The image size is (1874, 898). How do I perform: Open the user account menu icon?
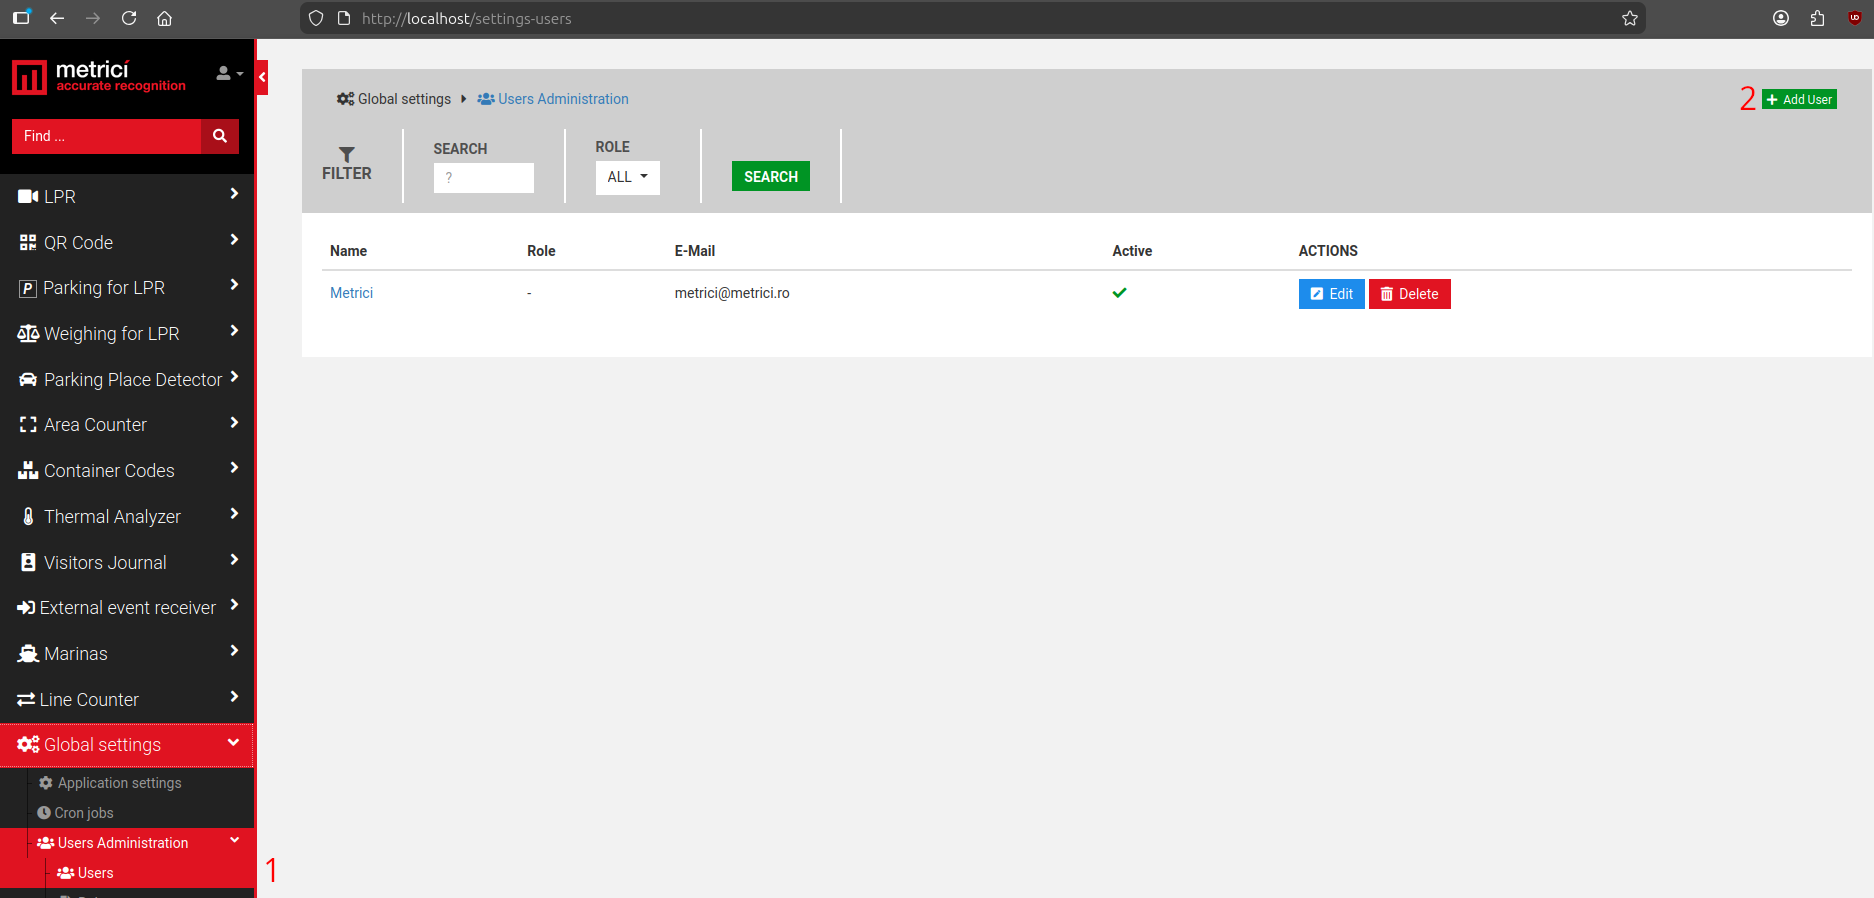(x=229, y=73)
